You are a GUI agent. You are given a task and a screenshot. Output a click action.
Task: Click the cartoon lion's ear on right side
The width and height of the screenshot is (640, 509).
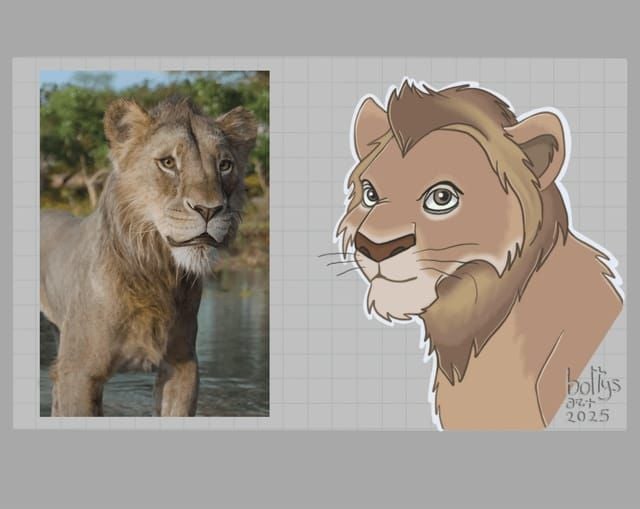tap(540, 145)
